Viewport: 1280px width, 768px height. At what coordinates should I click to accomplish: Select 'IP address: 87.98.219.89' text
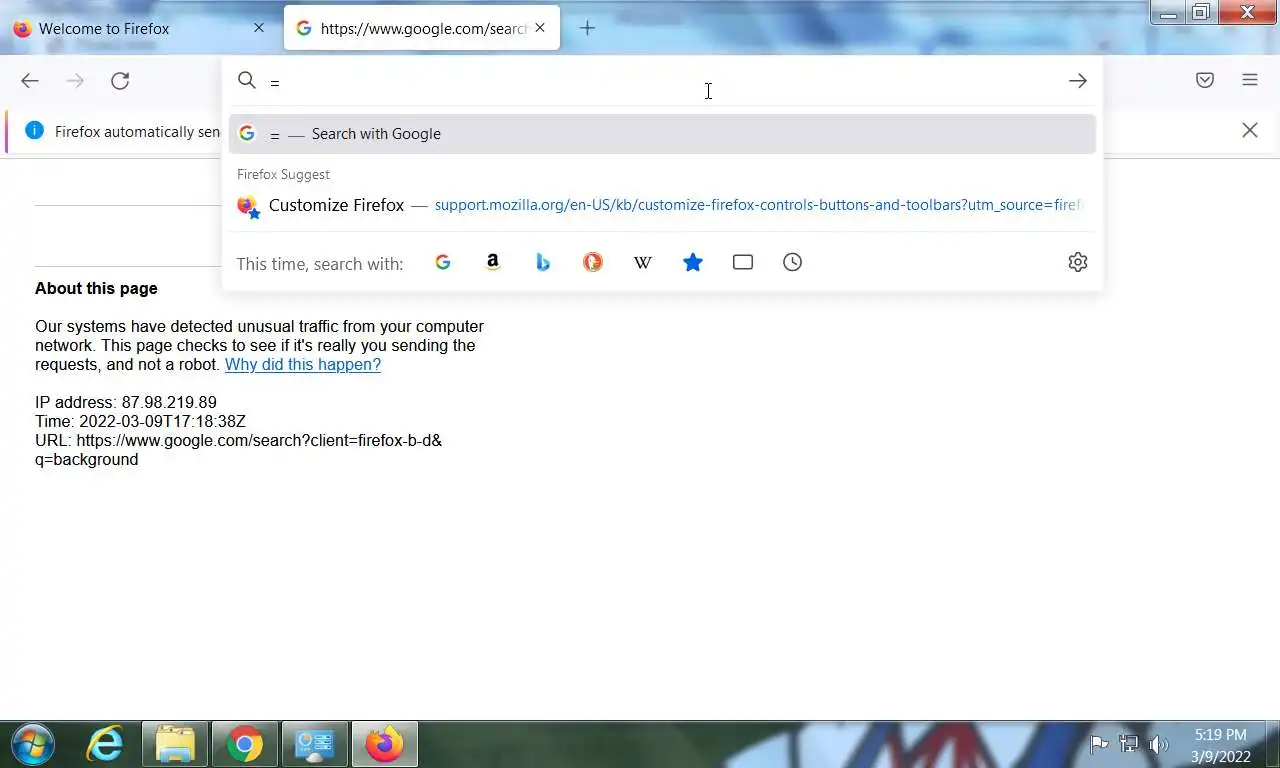[126, 402]
